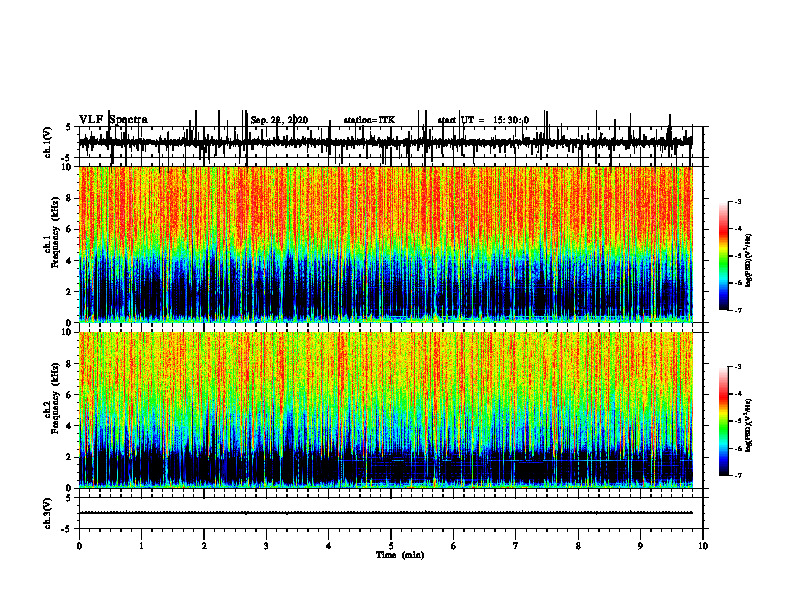The width and height of the screenshot is (792, 612).
Task: Click the 'station=ITK' header text
Action: click(x=369, y=120)
